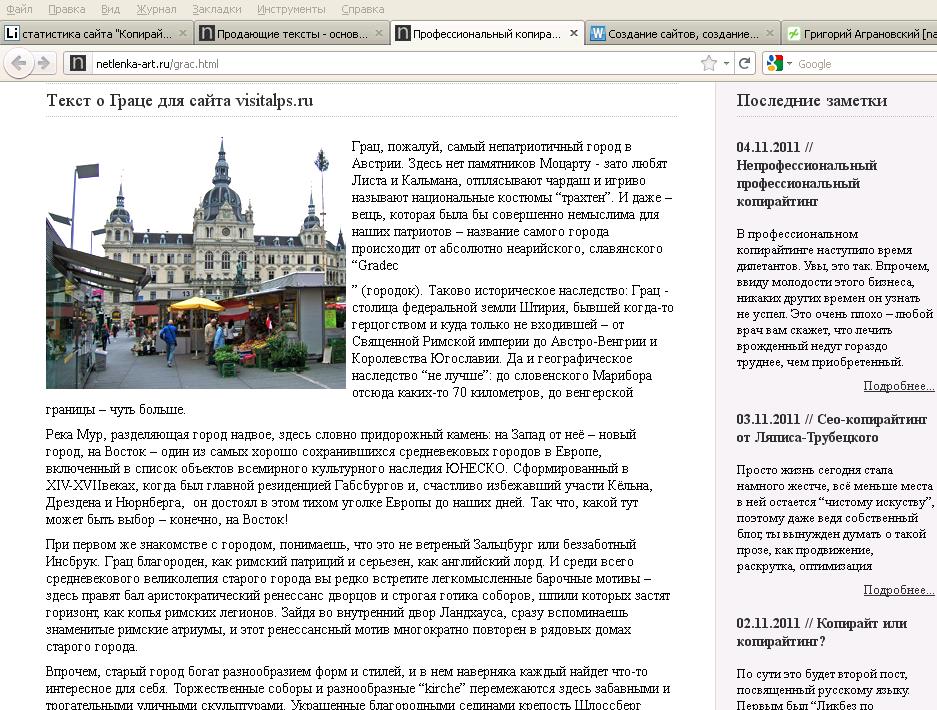Open the Закладки menu
The image size is (937, 710).
pos(217,9)
